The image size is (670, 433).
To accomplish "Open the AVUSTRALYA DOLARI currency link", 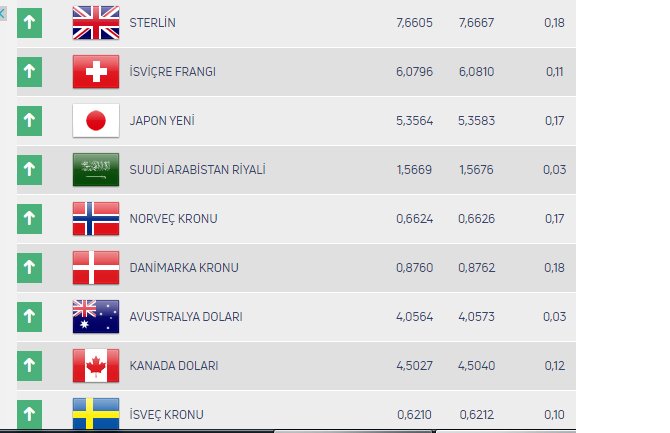I will tap(186, 316).
